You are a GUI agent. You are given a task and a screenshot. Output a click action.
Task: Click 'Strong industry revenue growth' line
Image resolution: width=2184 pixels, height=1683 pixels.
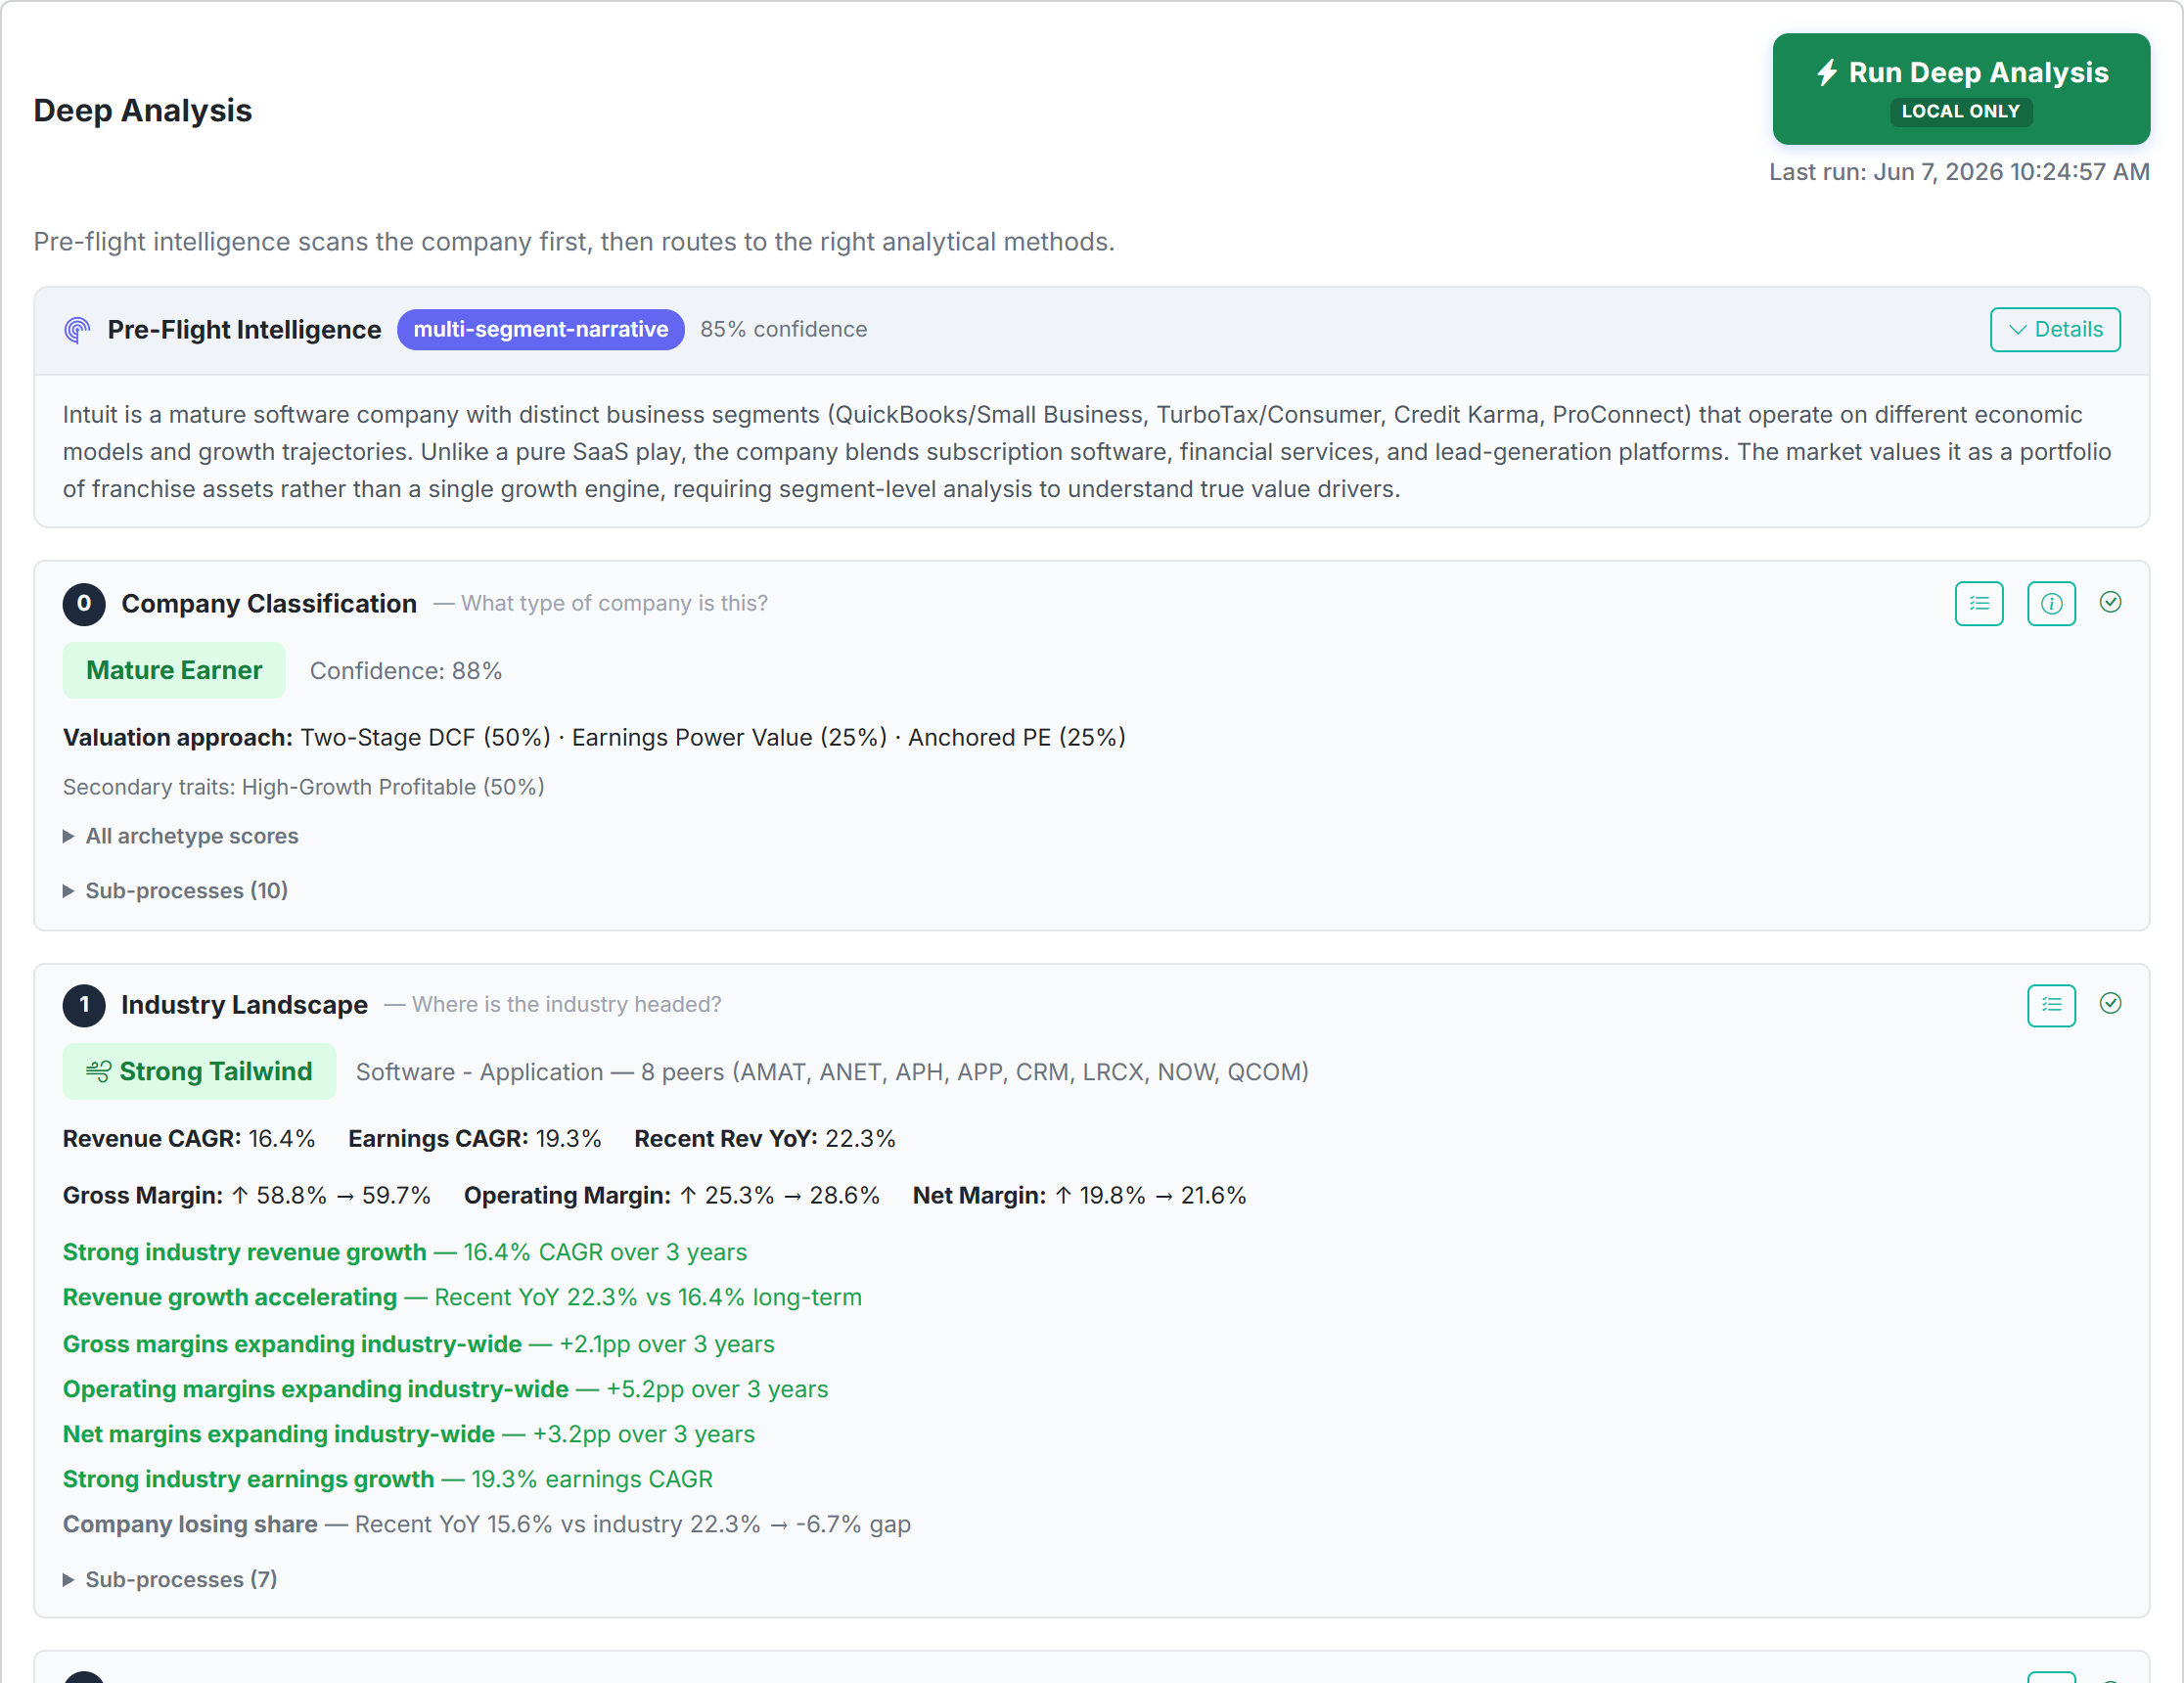[405, 1252]
